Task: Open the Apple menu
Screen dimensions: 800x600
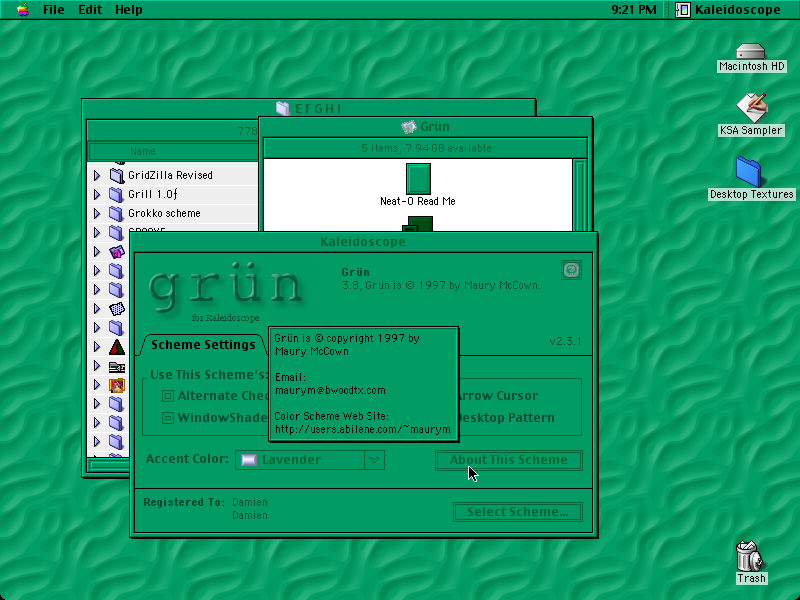Action: click(22, 10)
